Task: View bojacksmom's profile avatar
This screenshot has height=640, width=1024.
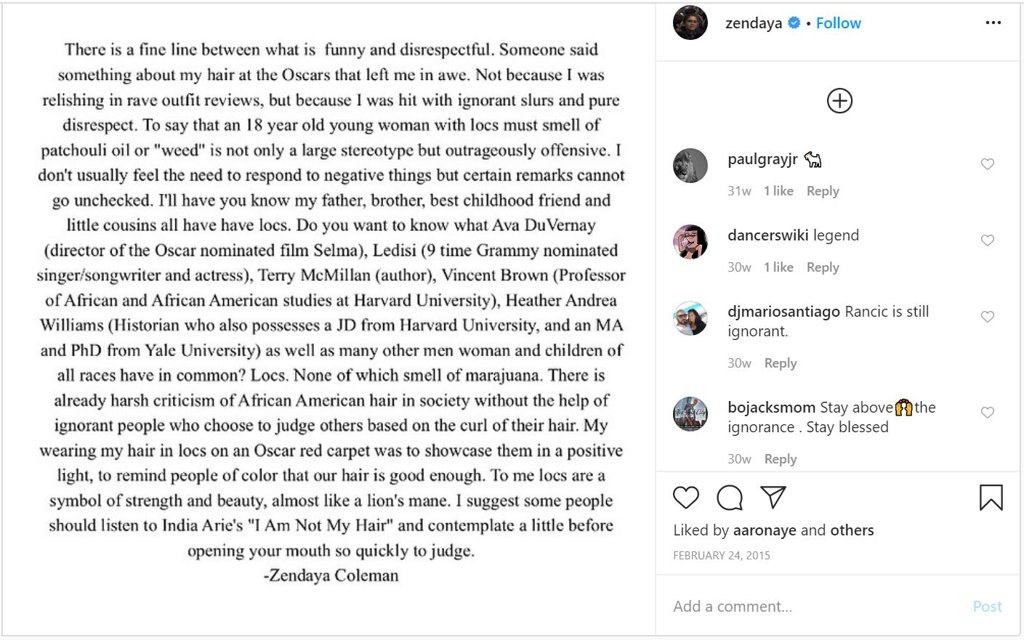Action: click(690, 414)
